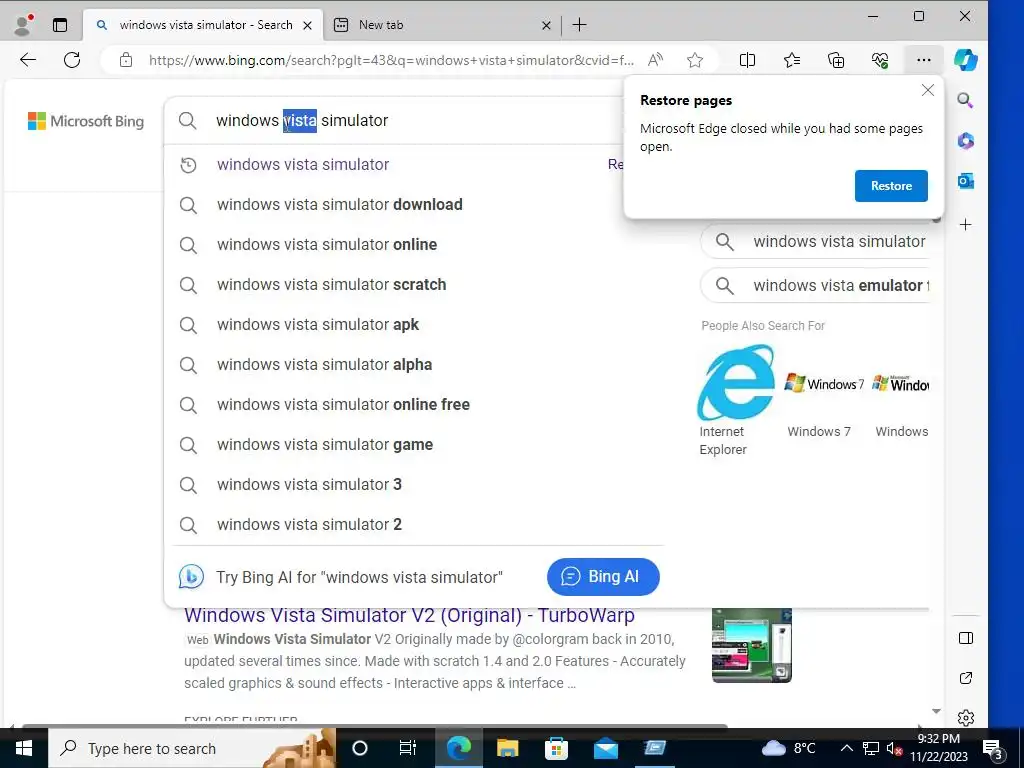
Task: Open the tab actions menu icon
Action: click(x=60, y=25)
